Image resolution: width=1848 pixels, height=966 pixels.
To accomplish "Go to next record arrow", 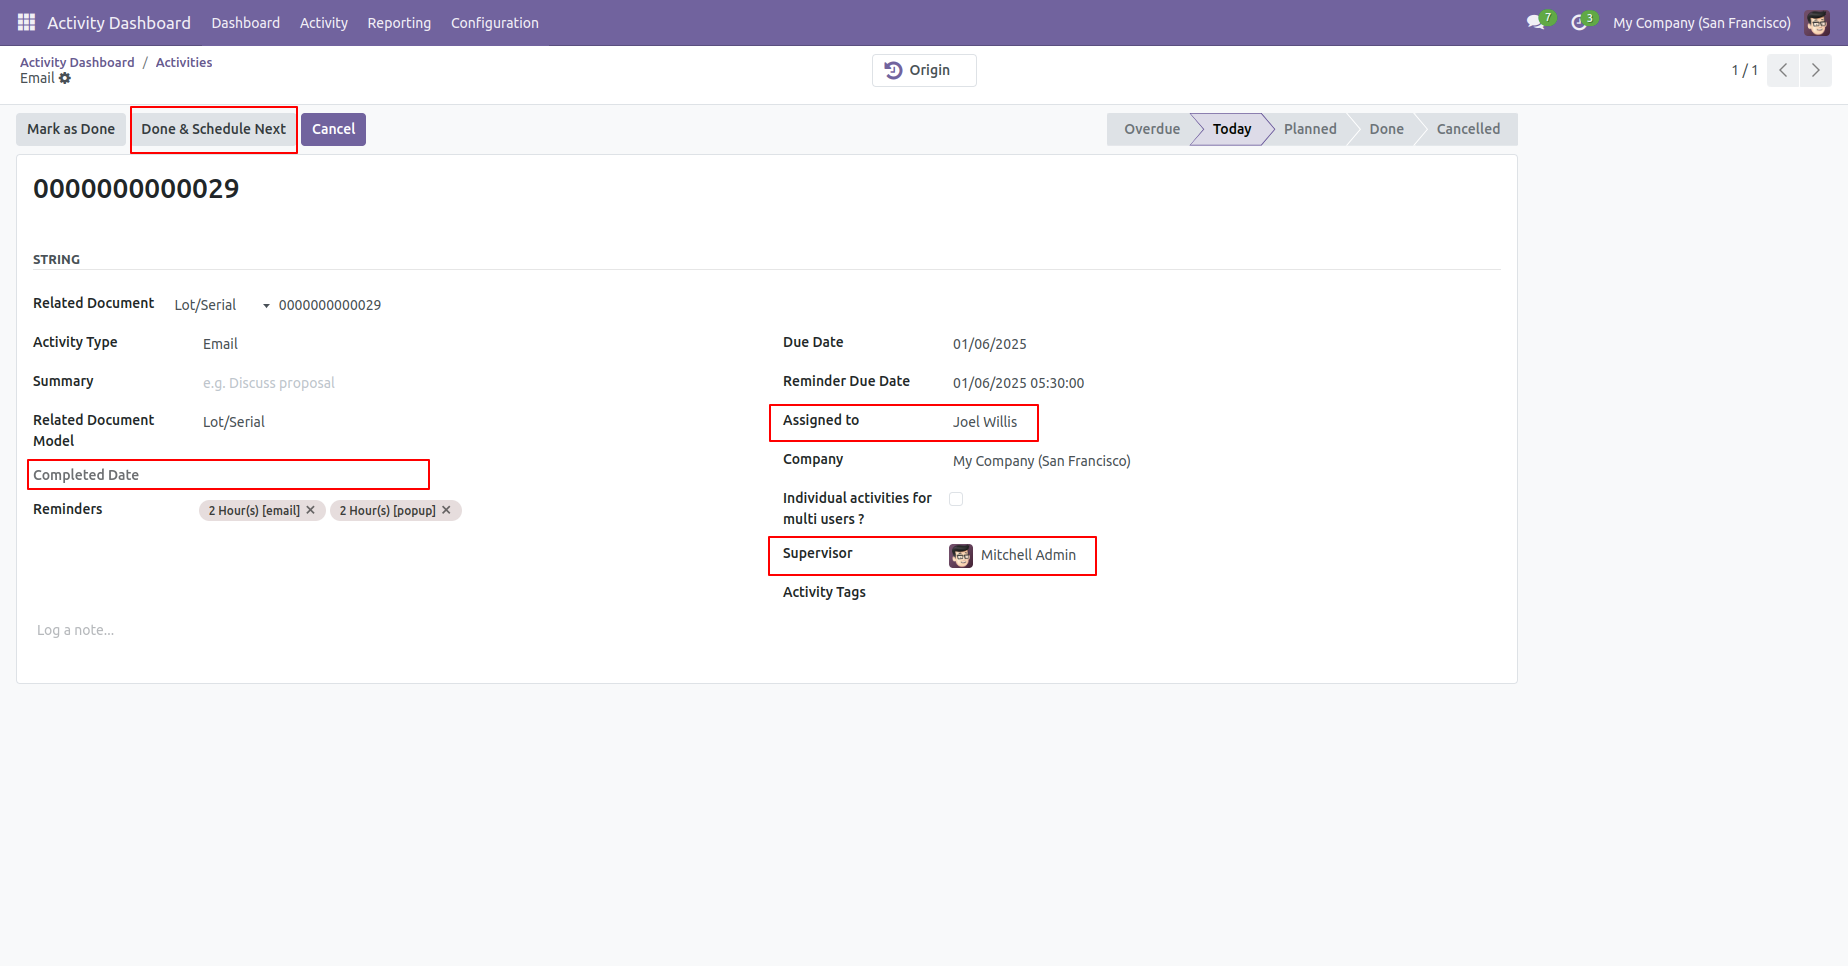I will coord(1816,70).
